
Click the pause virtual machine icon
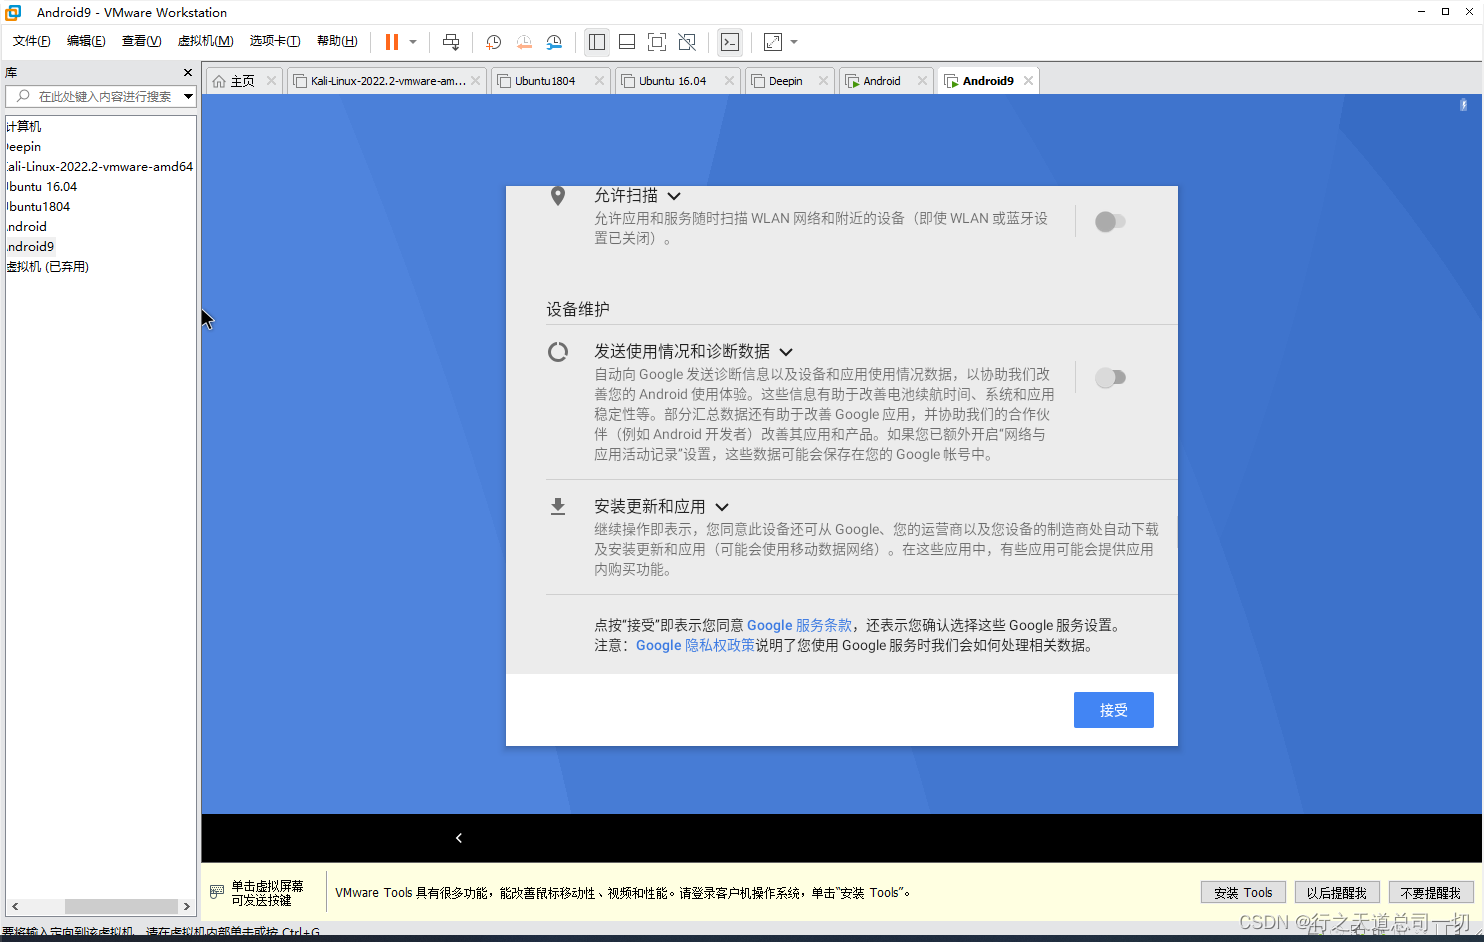point(392,42)
